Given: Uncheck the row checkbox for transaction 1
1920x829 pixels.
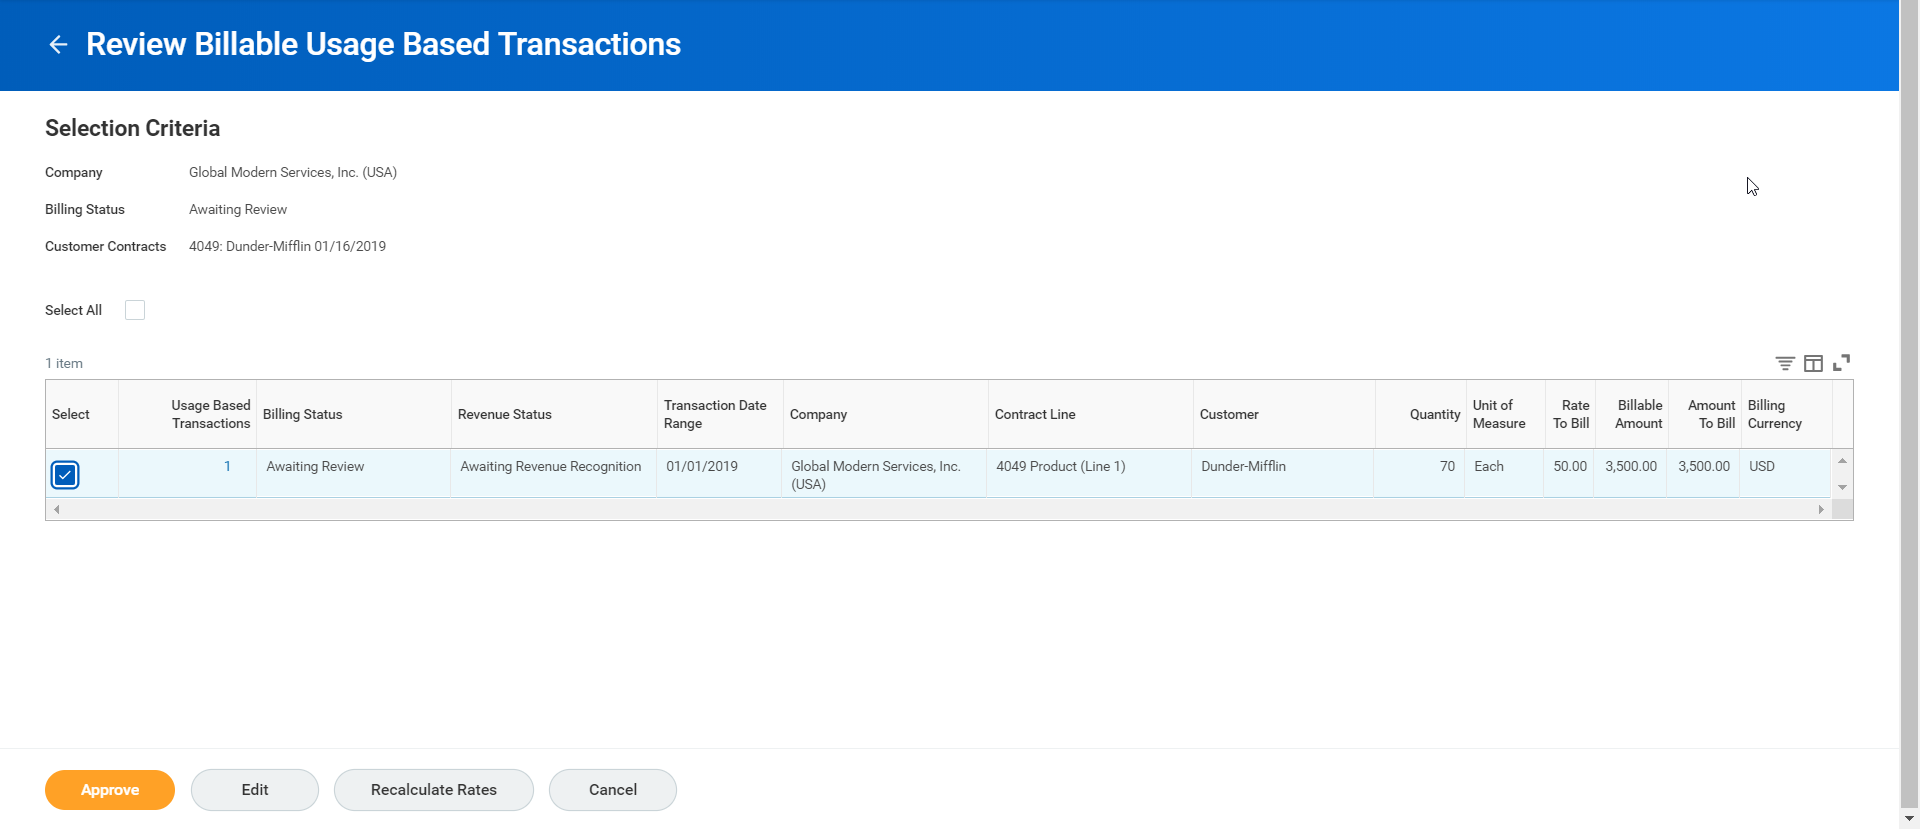Looking at the screenshot, I should [x=65, y=474].
